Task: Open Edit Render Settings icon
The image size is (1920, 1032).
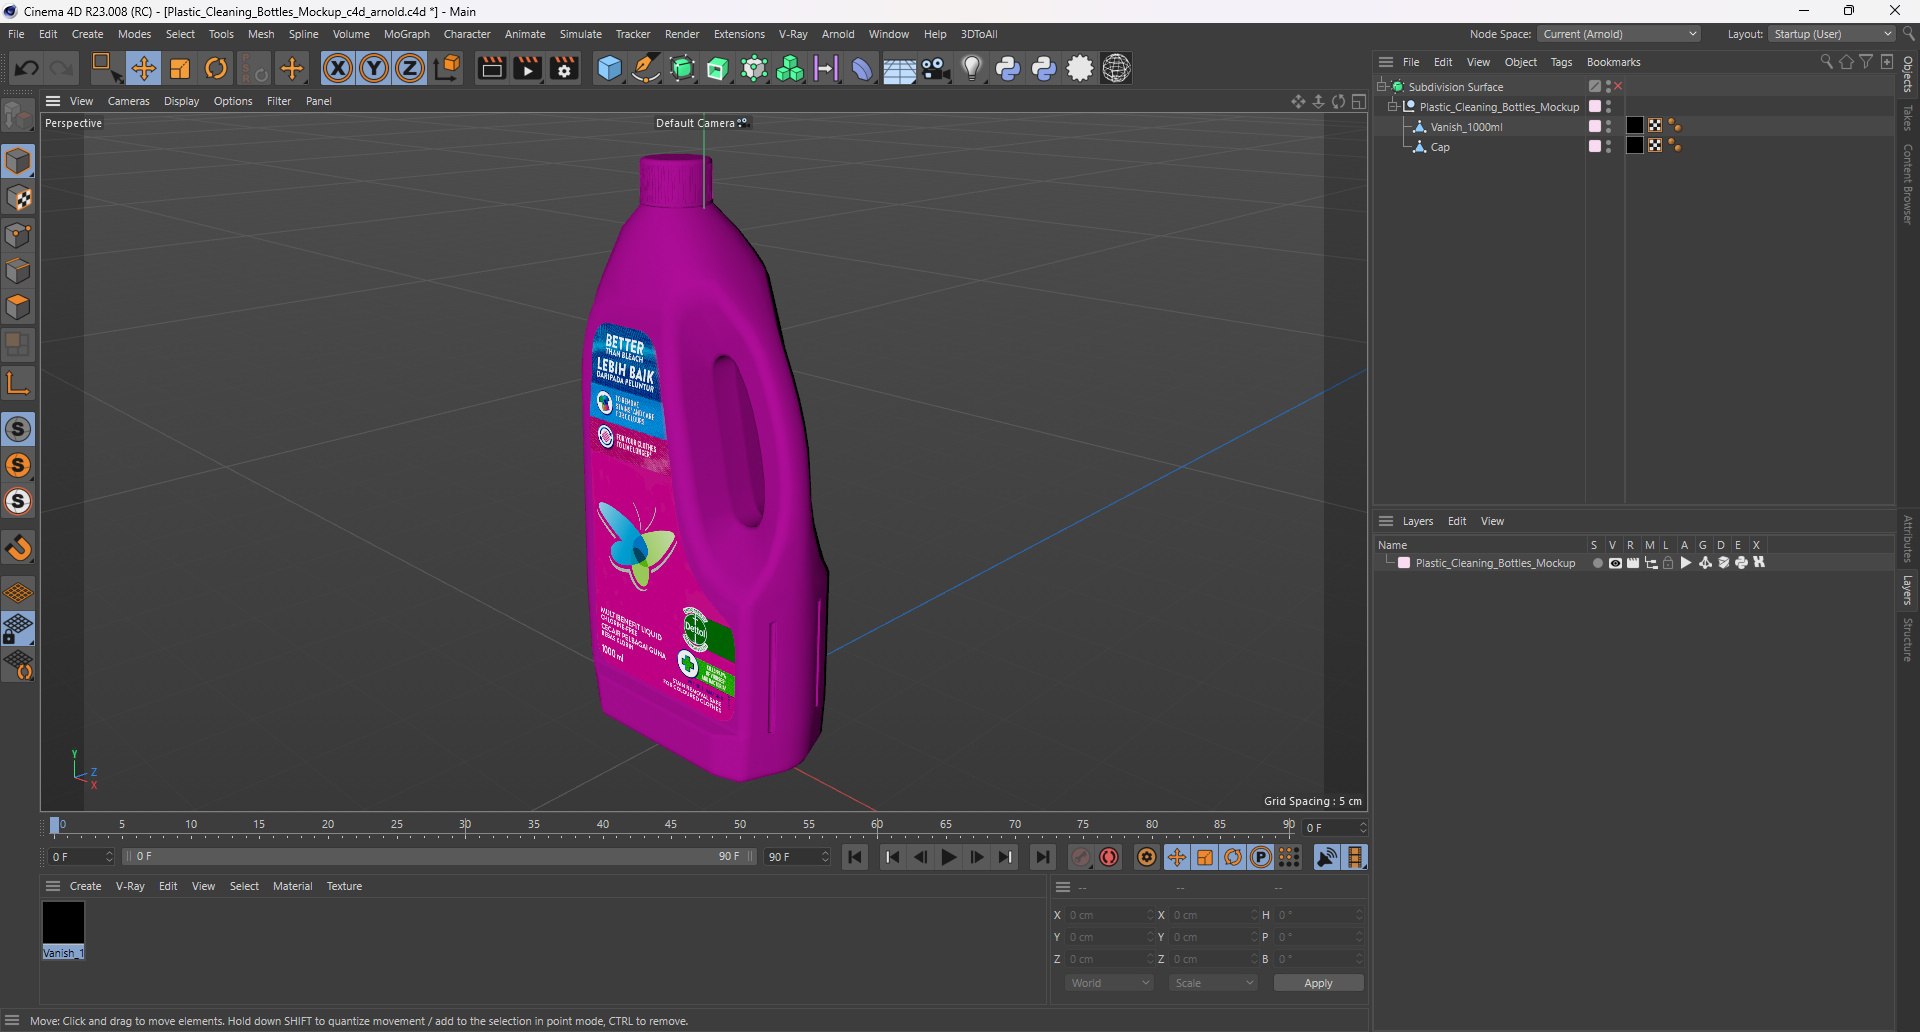Action: [x=565, y=68]
